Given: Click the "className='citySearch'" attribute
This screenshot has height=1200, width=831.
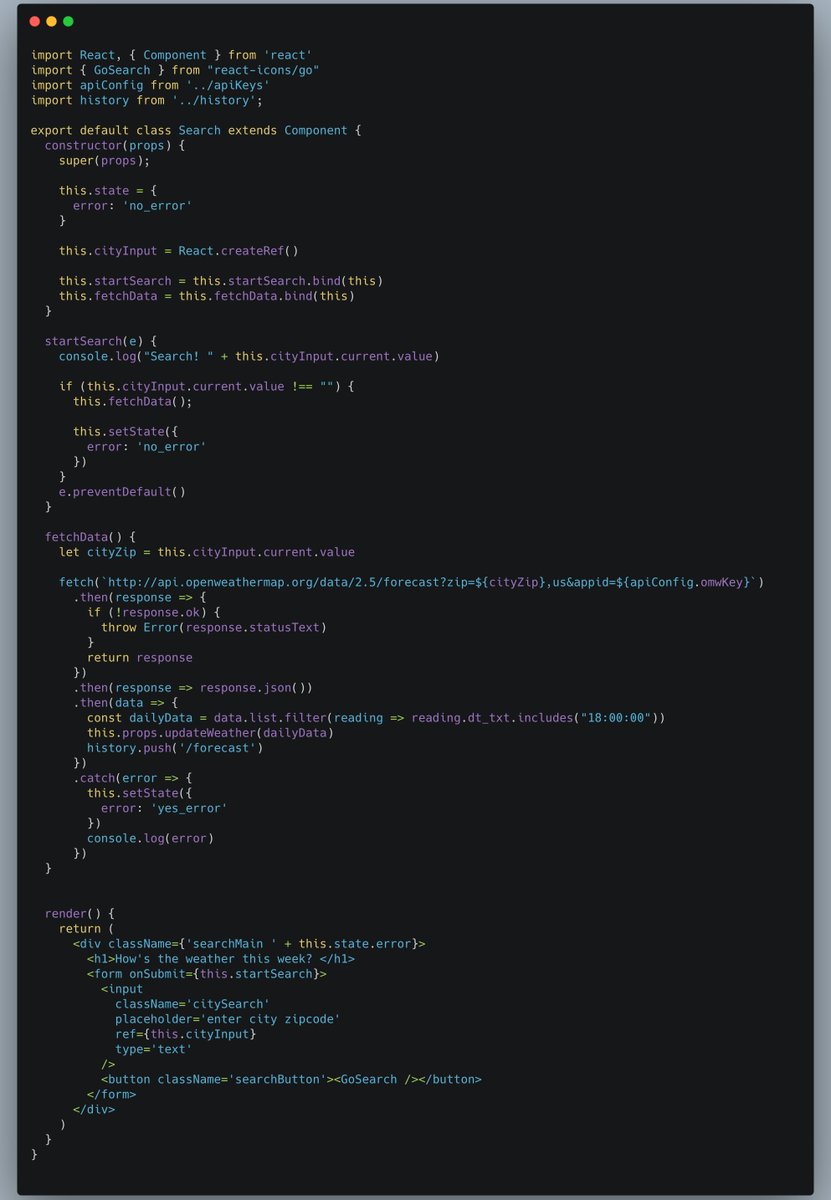Looking at the screenshot, I should point(192,1004).
